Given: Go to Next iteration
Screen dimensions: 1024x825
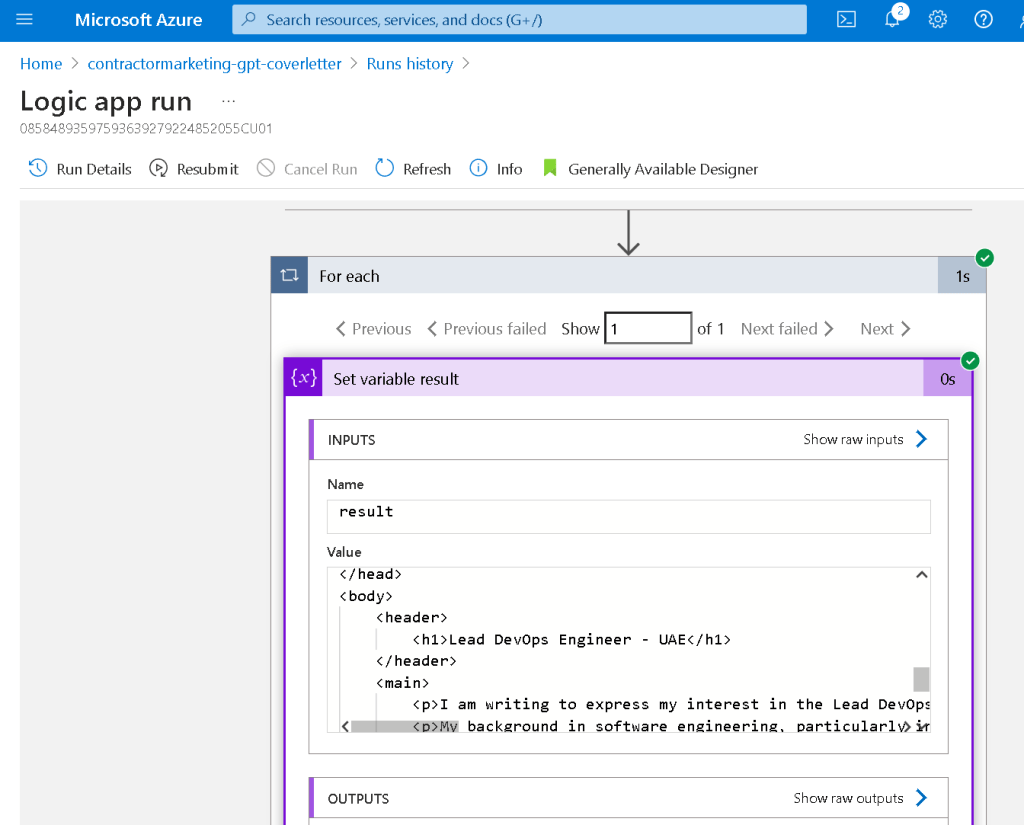Looking at the screenshot, I should point(885,329).
